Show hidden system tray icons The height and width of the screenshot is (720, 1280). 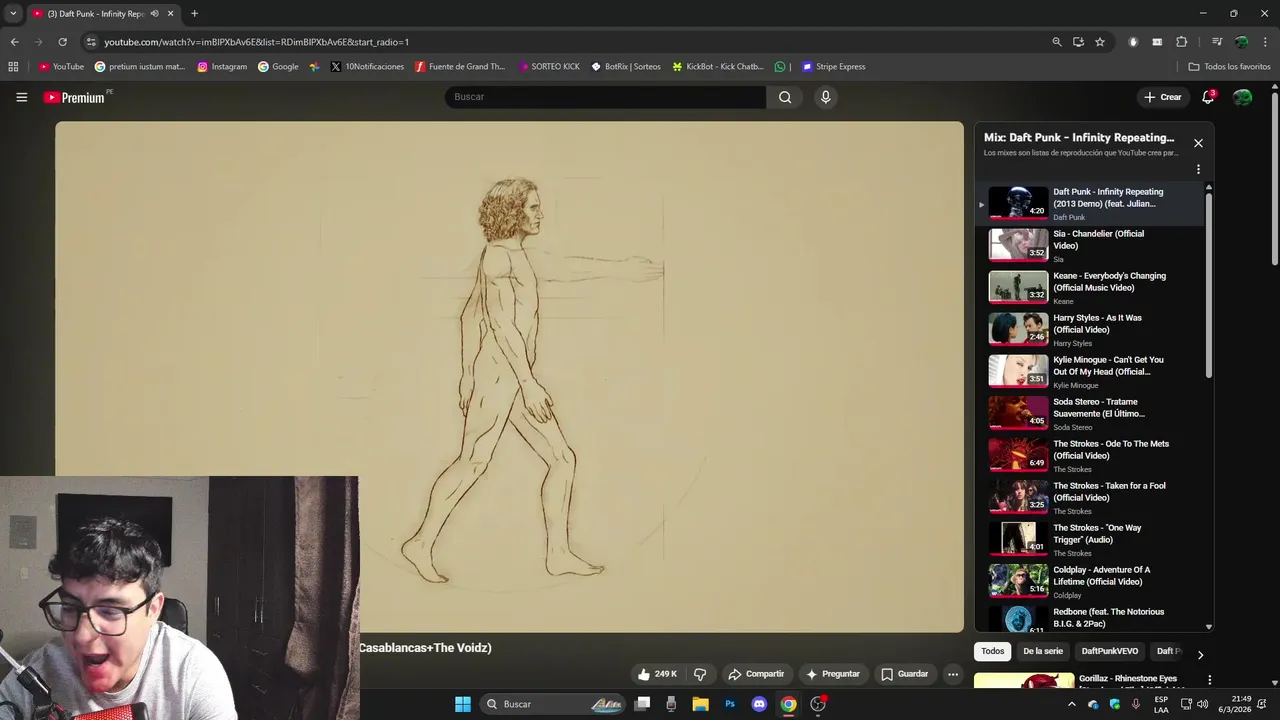click(1072, 704)
